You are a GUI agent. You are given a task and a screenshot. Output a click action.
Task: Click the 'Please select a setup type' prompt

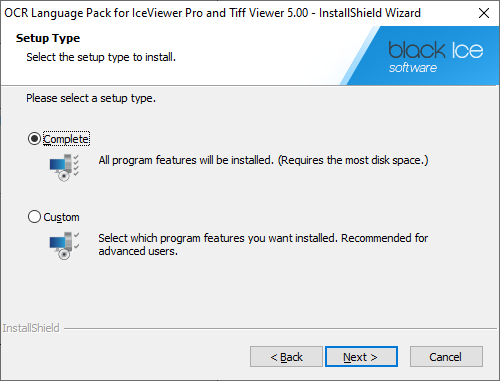(x=91, y=98)
